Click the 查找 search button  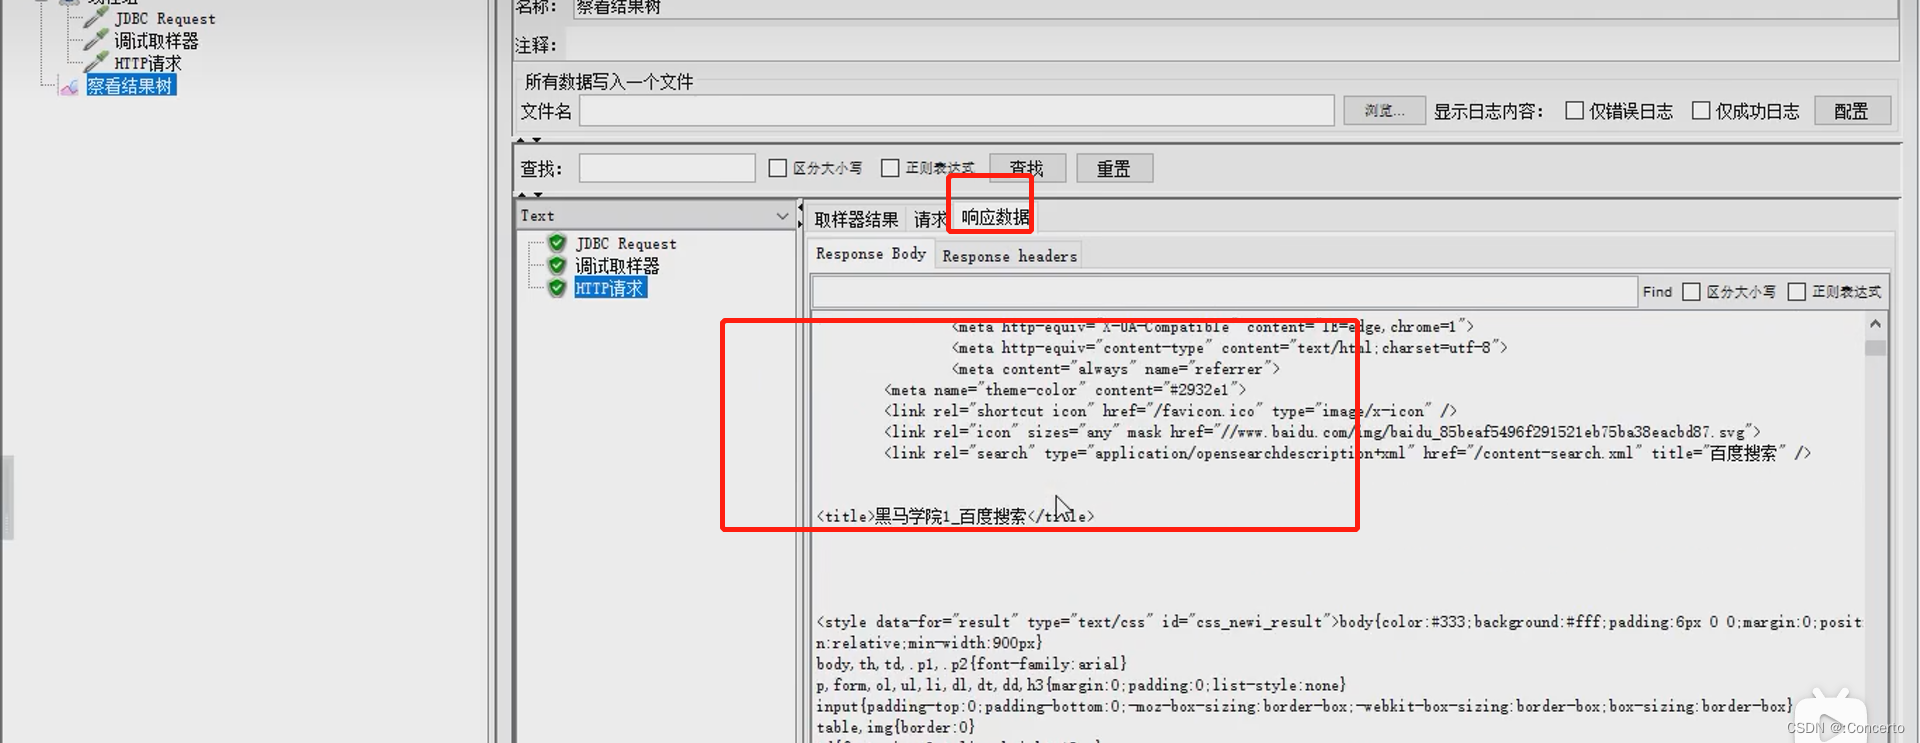1027,168
